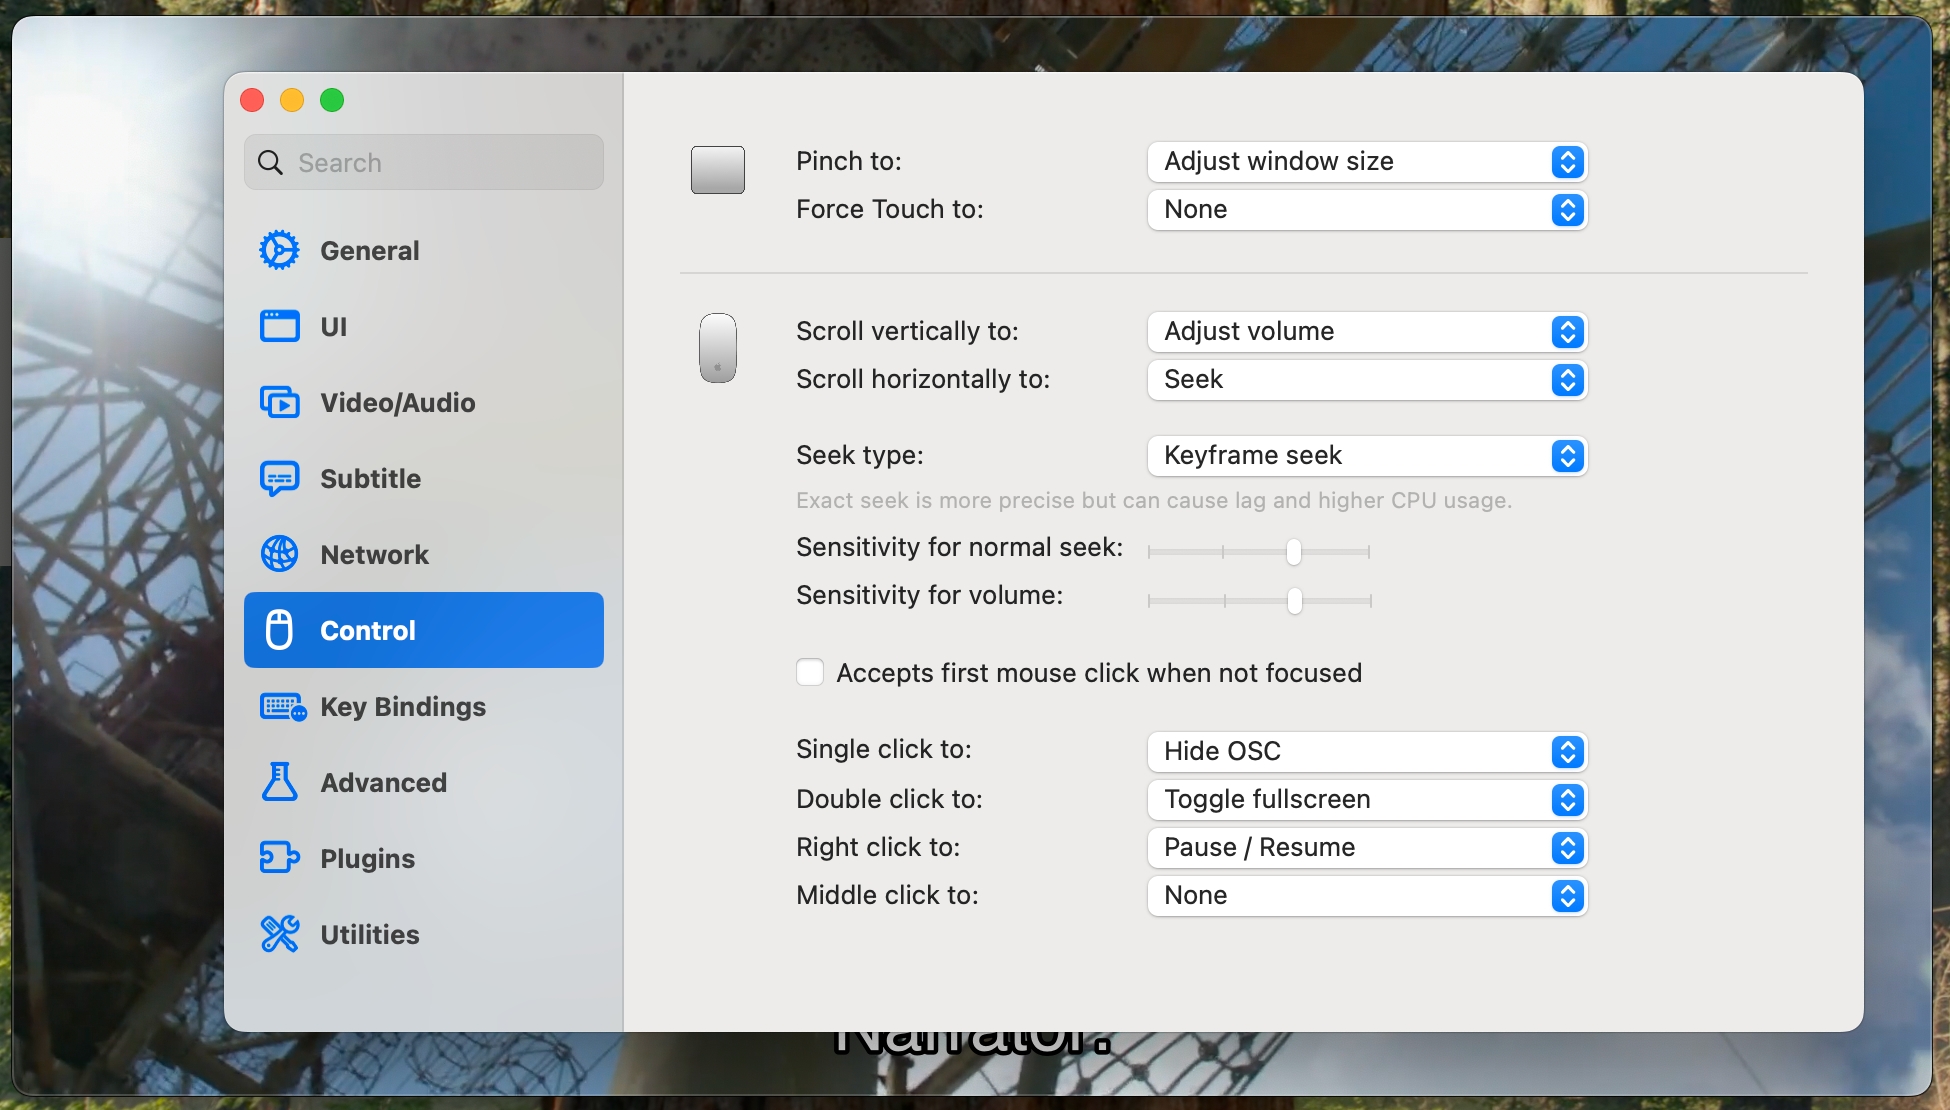Switch to the General preferences tab
The image size is (1950, 1110).
pyautogui.click(x=424, y=250)
